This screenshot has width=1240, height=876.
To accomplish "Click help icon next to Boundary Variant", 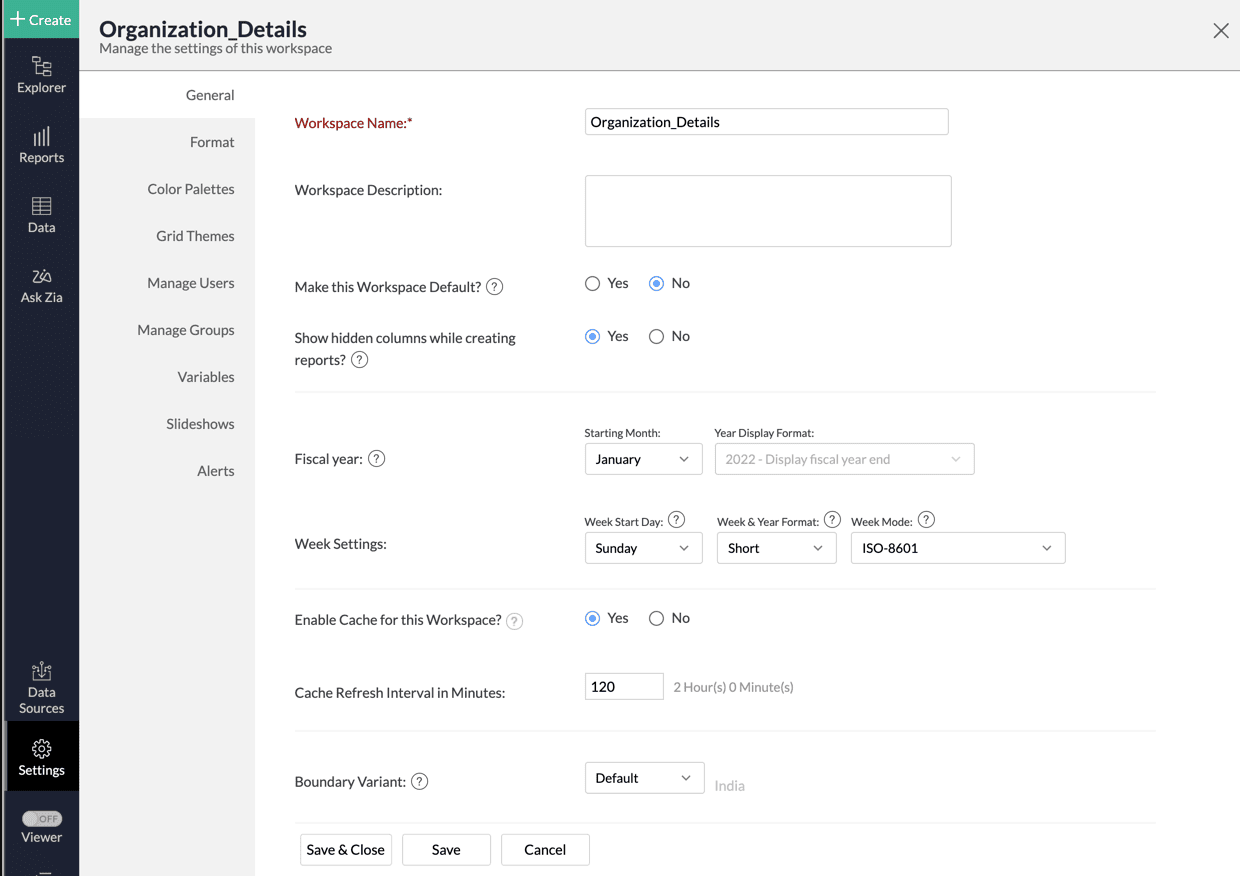I will [x=420, y=782].
